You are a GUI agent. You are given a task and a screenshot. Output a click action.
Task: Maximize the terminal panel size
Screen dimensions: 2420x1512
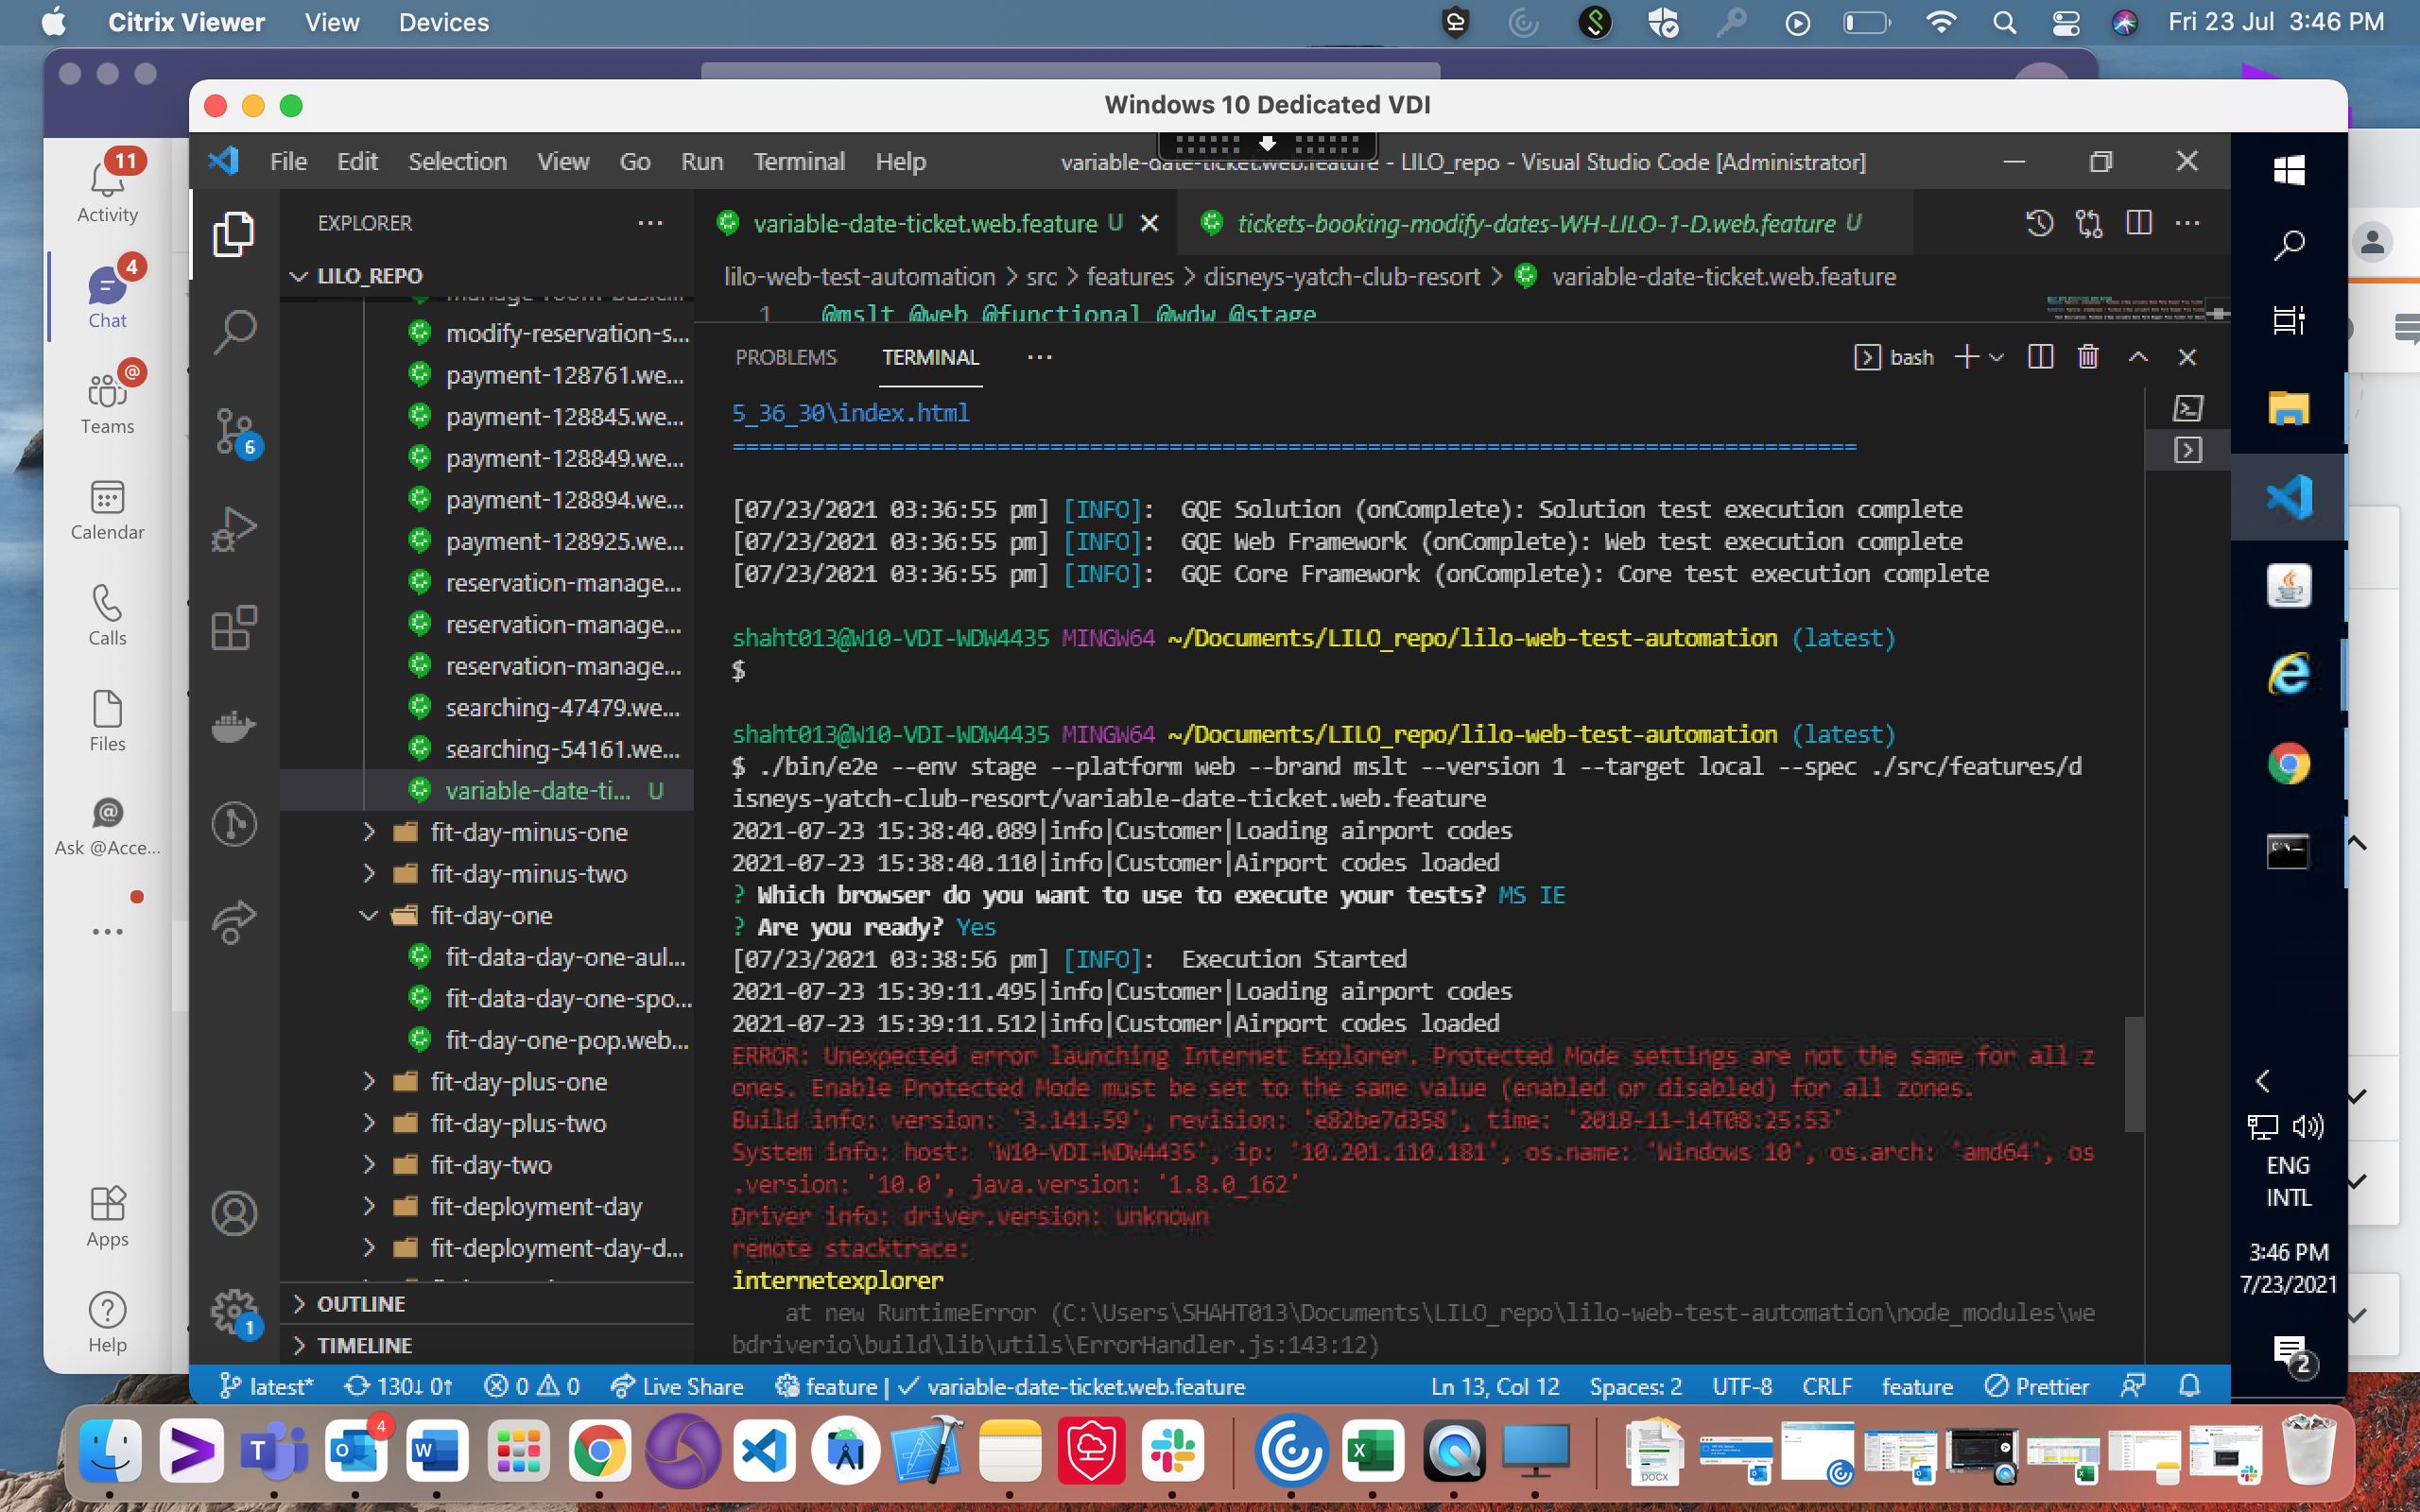click(2138, 357)
